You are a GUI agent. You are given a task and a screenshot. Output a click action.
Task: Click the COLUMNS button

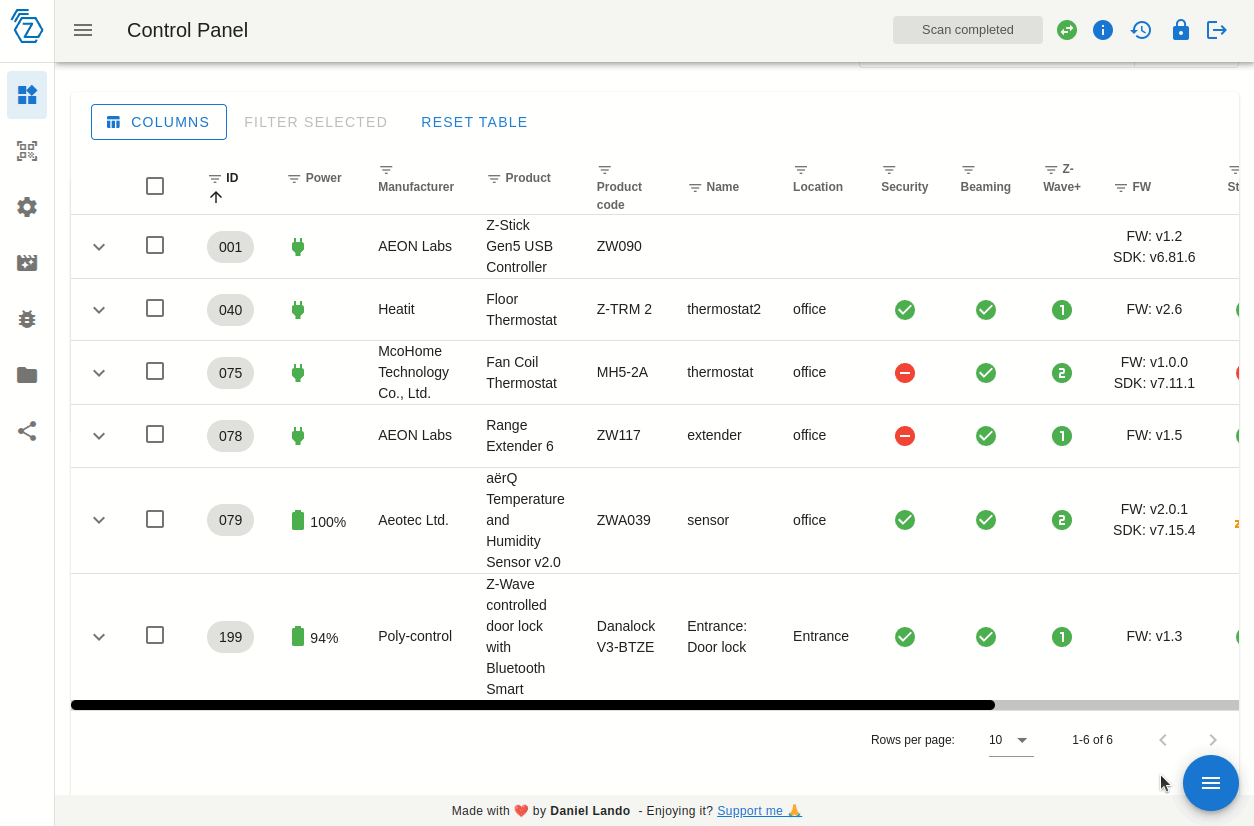(x=159, y=122)
